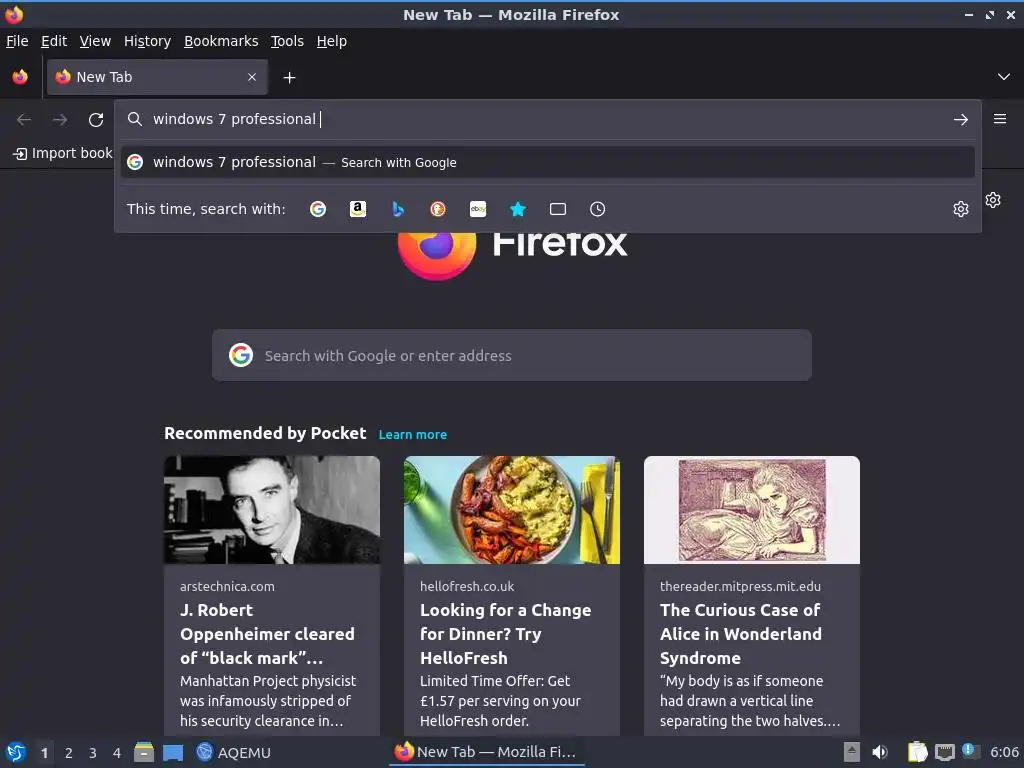Open the removable media eject tray icon
The width and height of the screenshot is (1024, 768).
pos(851,752)
